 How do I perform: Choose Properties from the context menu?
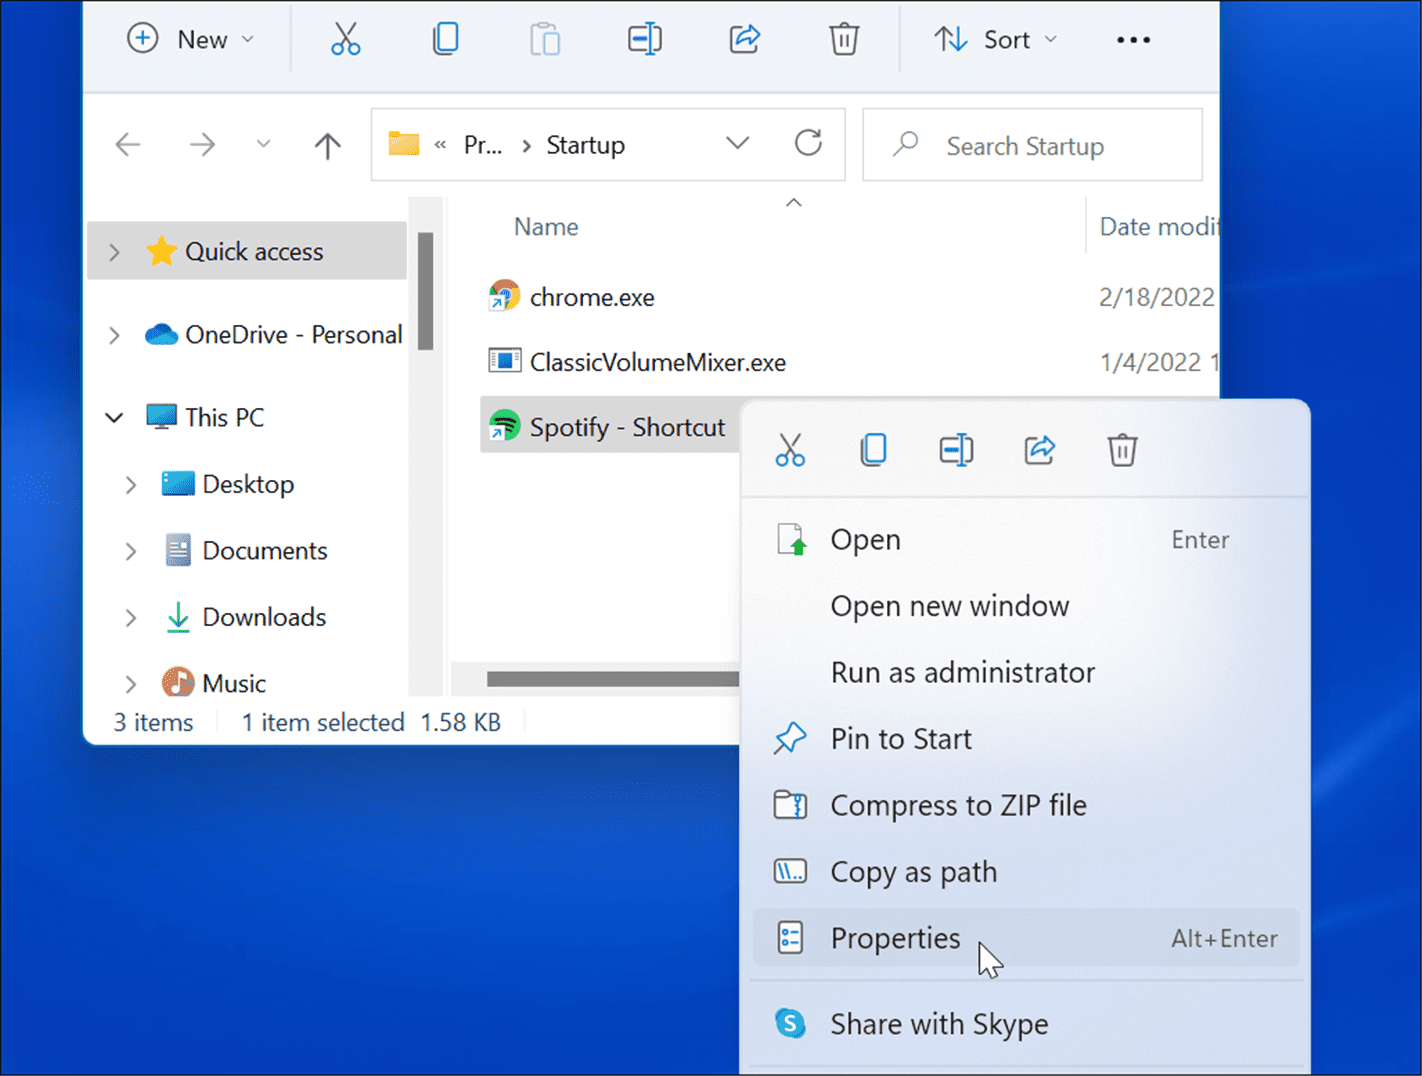[895, 938]
